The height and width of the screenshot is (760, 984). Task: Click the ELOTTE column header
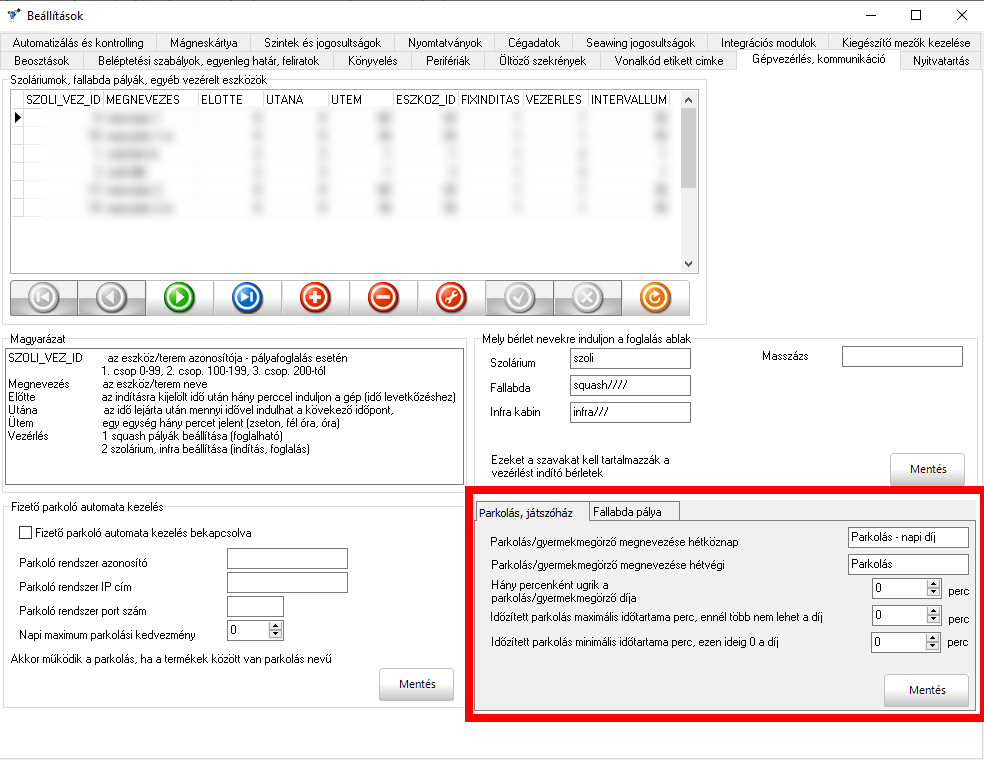click(x=230, y=100)
